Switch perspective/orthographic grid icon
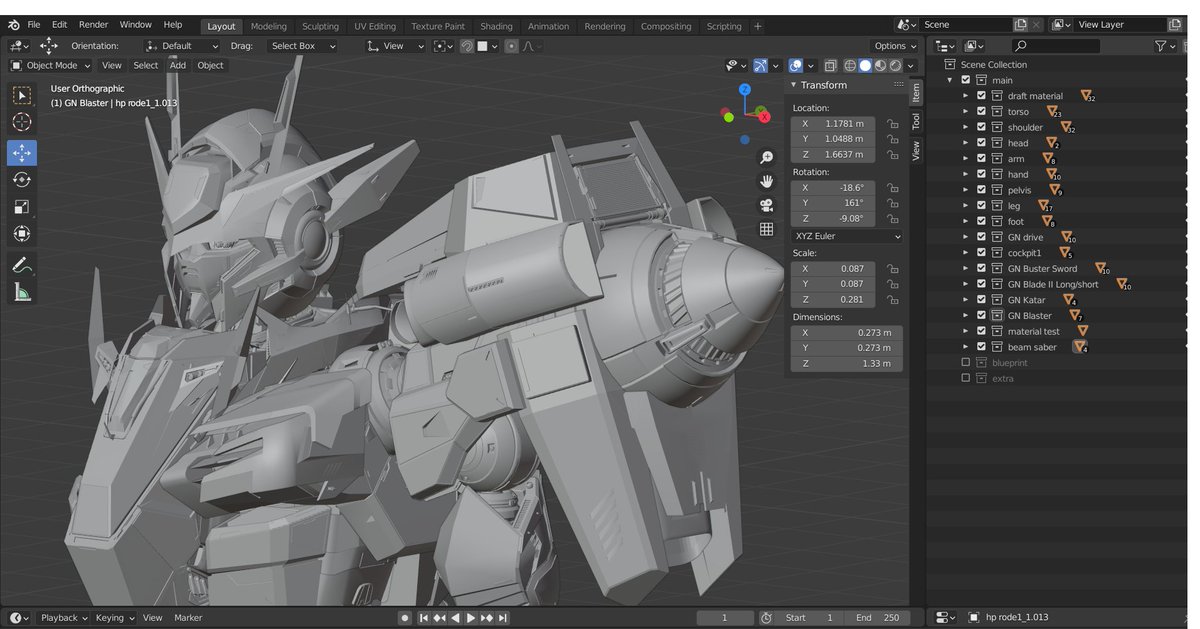Viewport: 1200px width, 629px height. tap(767, 229)
